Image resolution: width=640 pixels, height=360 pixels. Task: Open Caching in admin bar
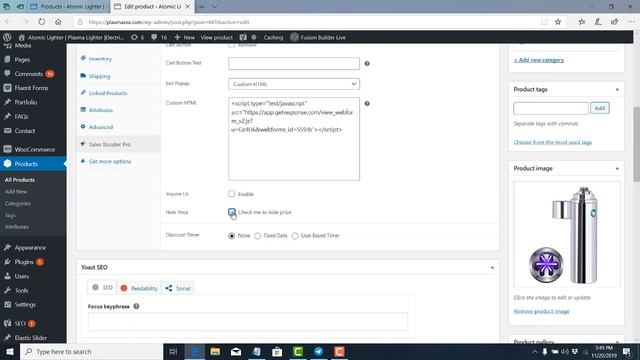coord(273,37)
